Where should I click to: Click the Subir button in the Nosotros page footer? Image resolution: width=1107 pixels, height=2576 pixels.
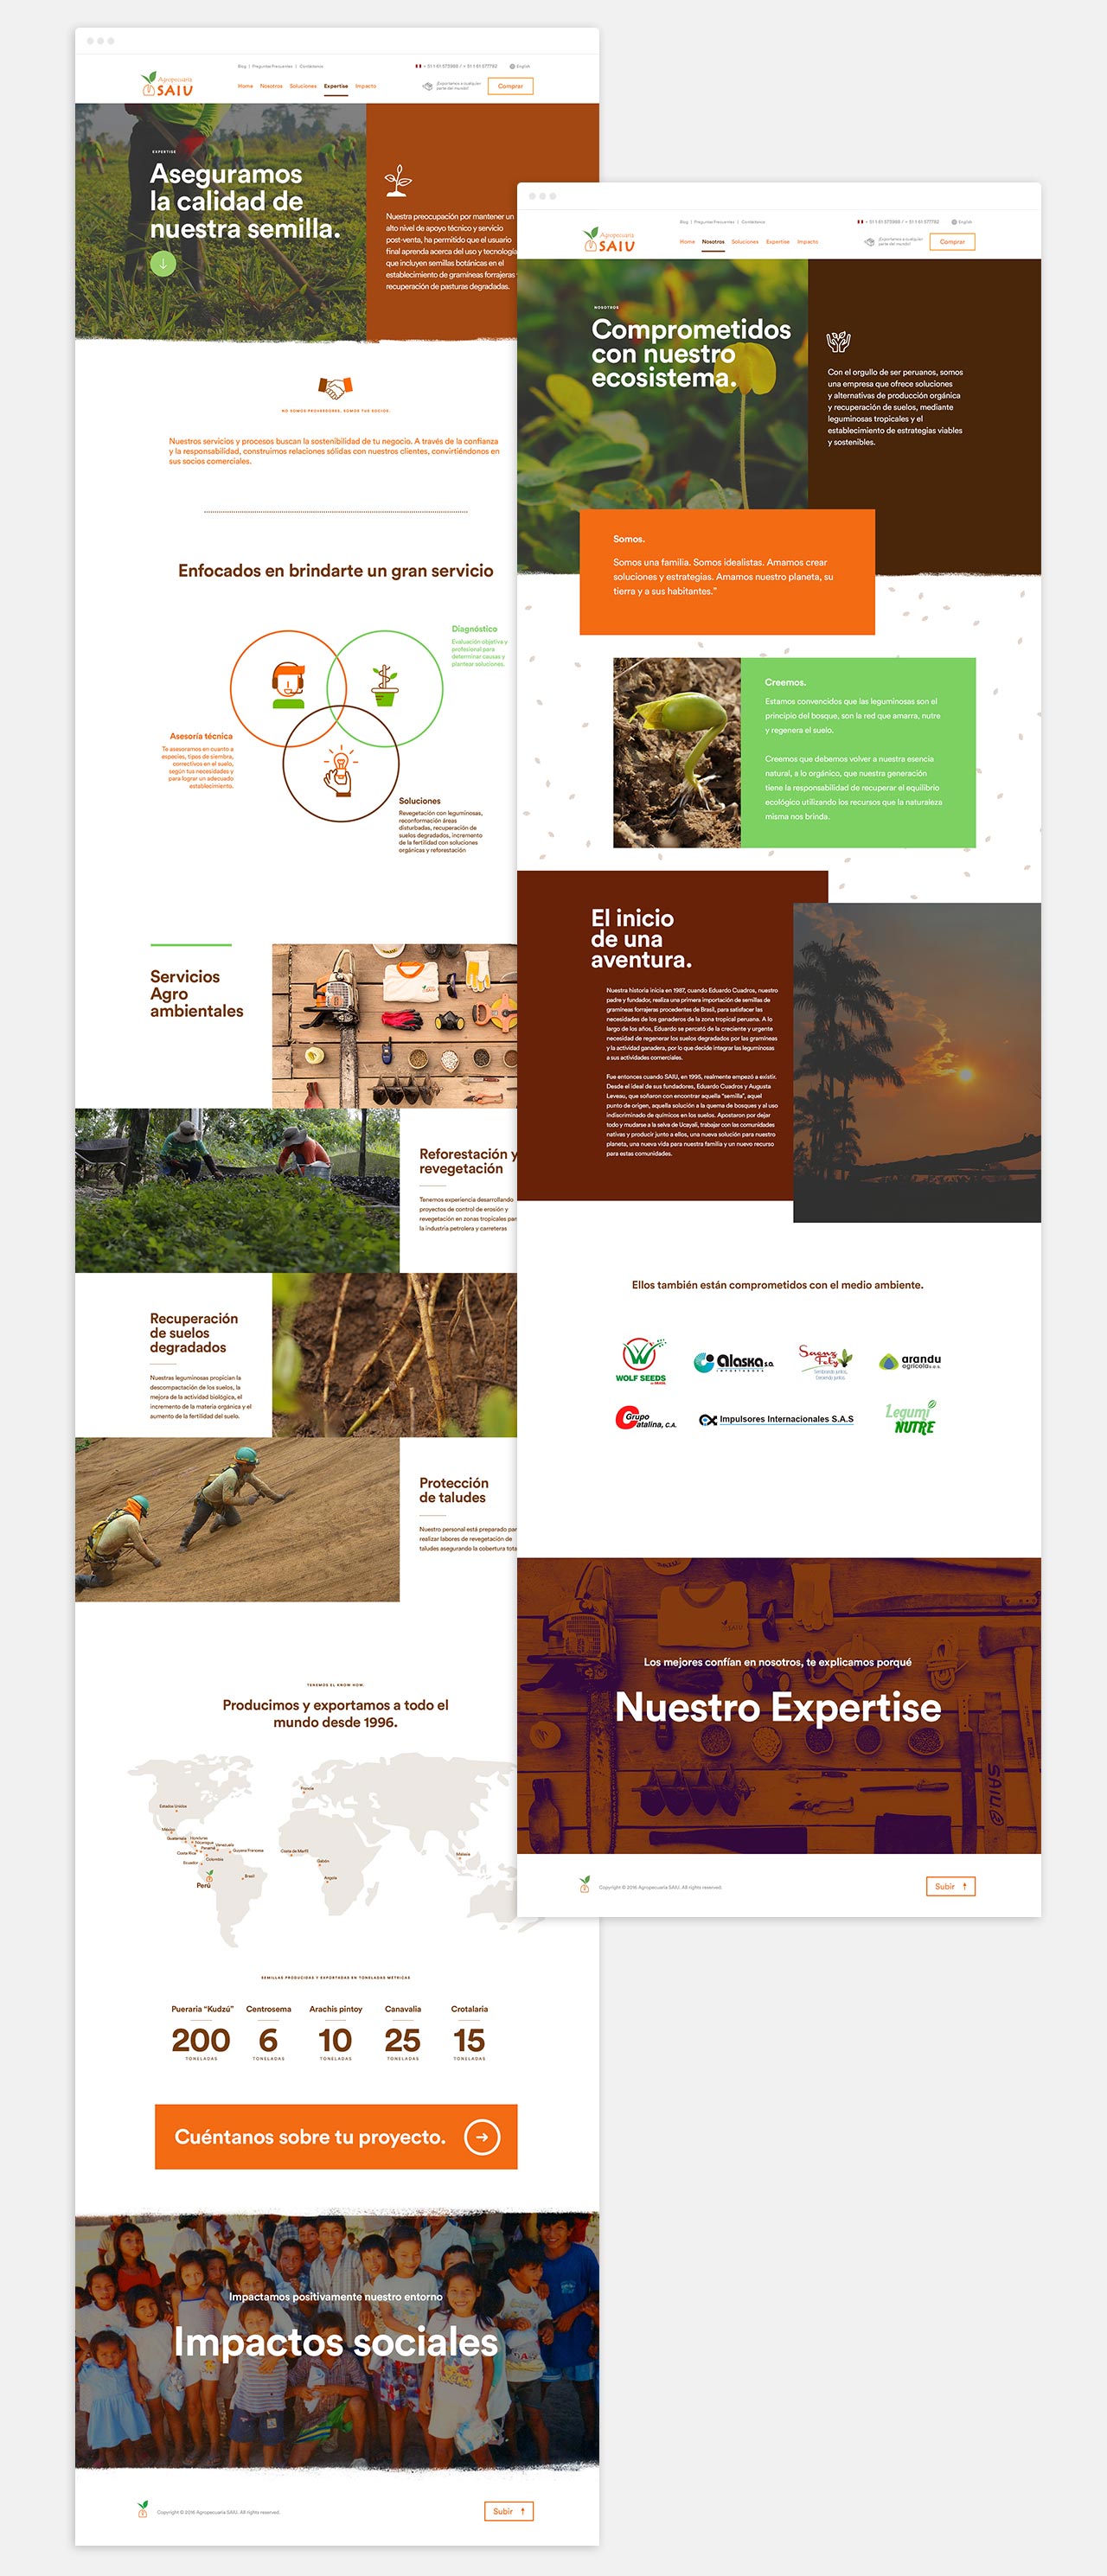pos(951,1886)
